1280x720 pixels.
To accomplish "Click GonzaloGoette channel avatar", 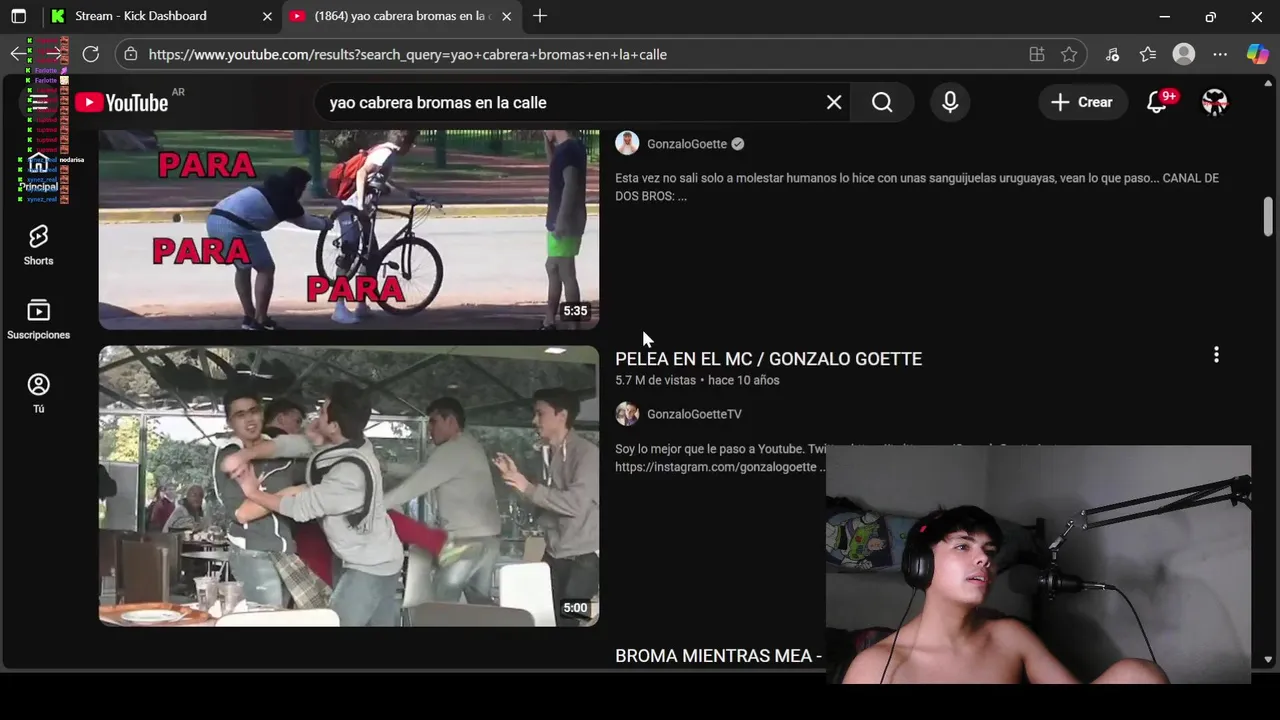I will (627, 143).
